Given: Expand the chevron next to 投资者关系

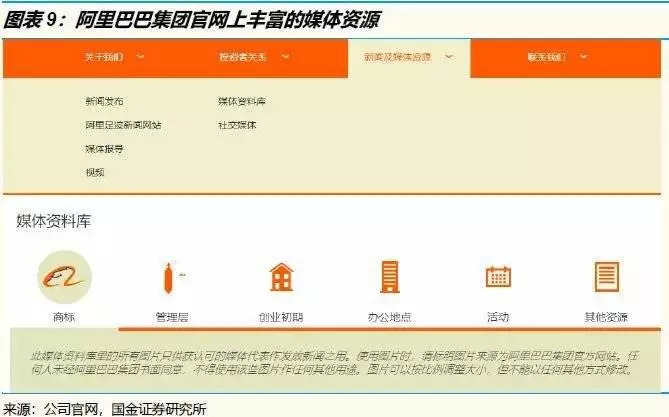Looking at the screenshot, I should 285,56.
